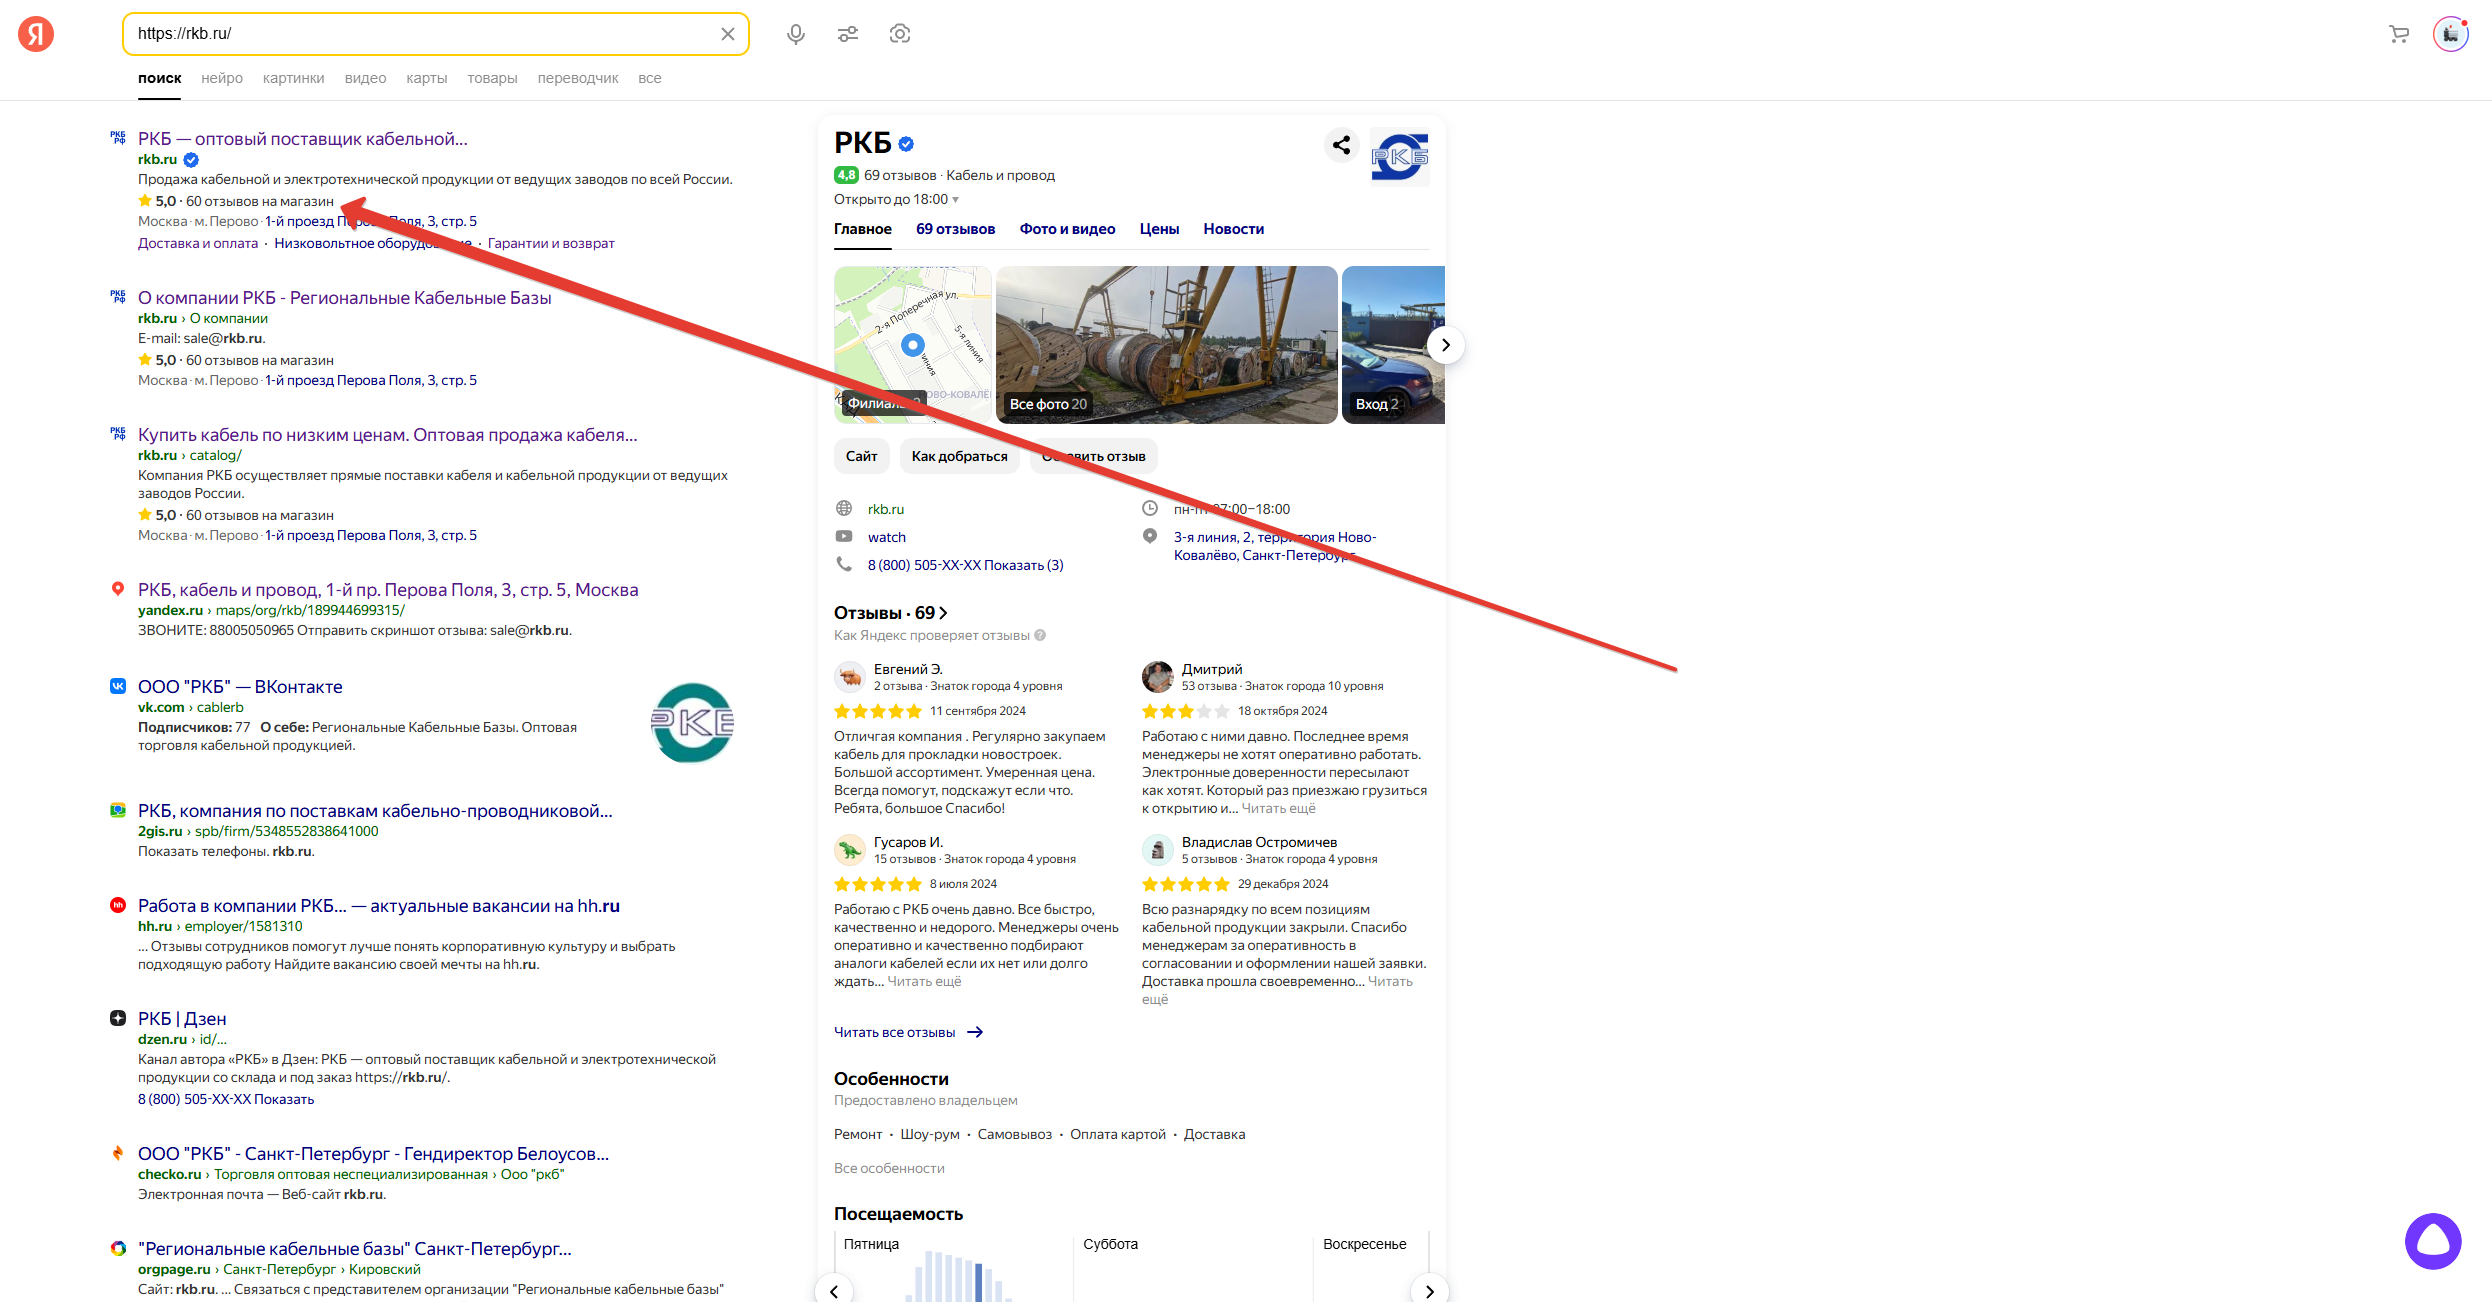Click the Dzen favicon beside РКБ | Дзен
2492x1302 pixels.
(x=118, y=1018)
